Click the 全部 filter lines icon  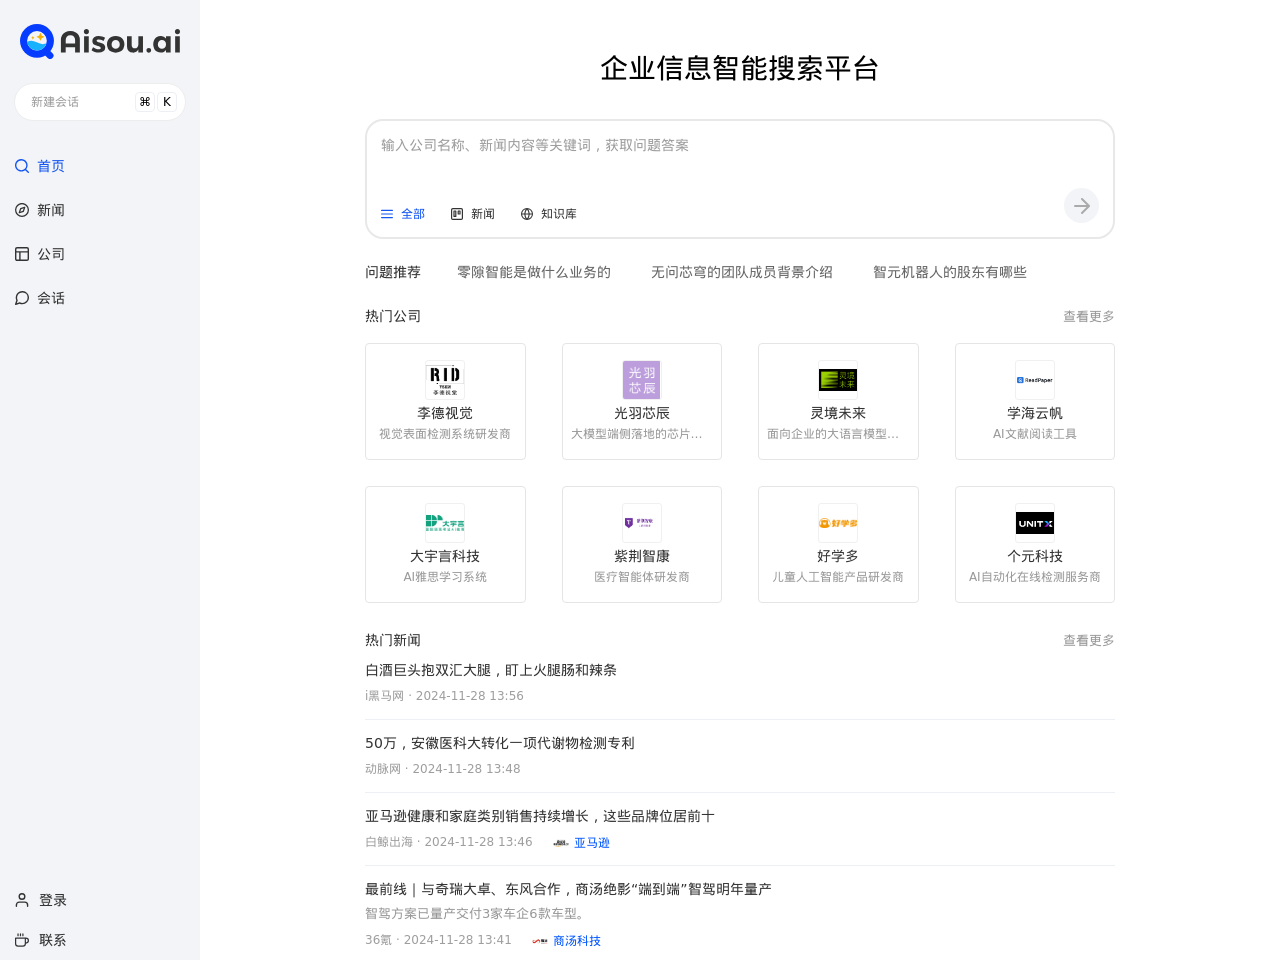(387, 214)
